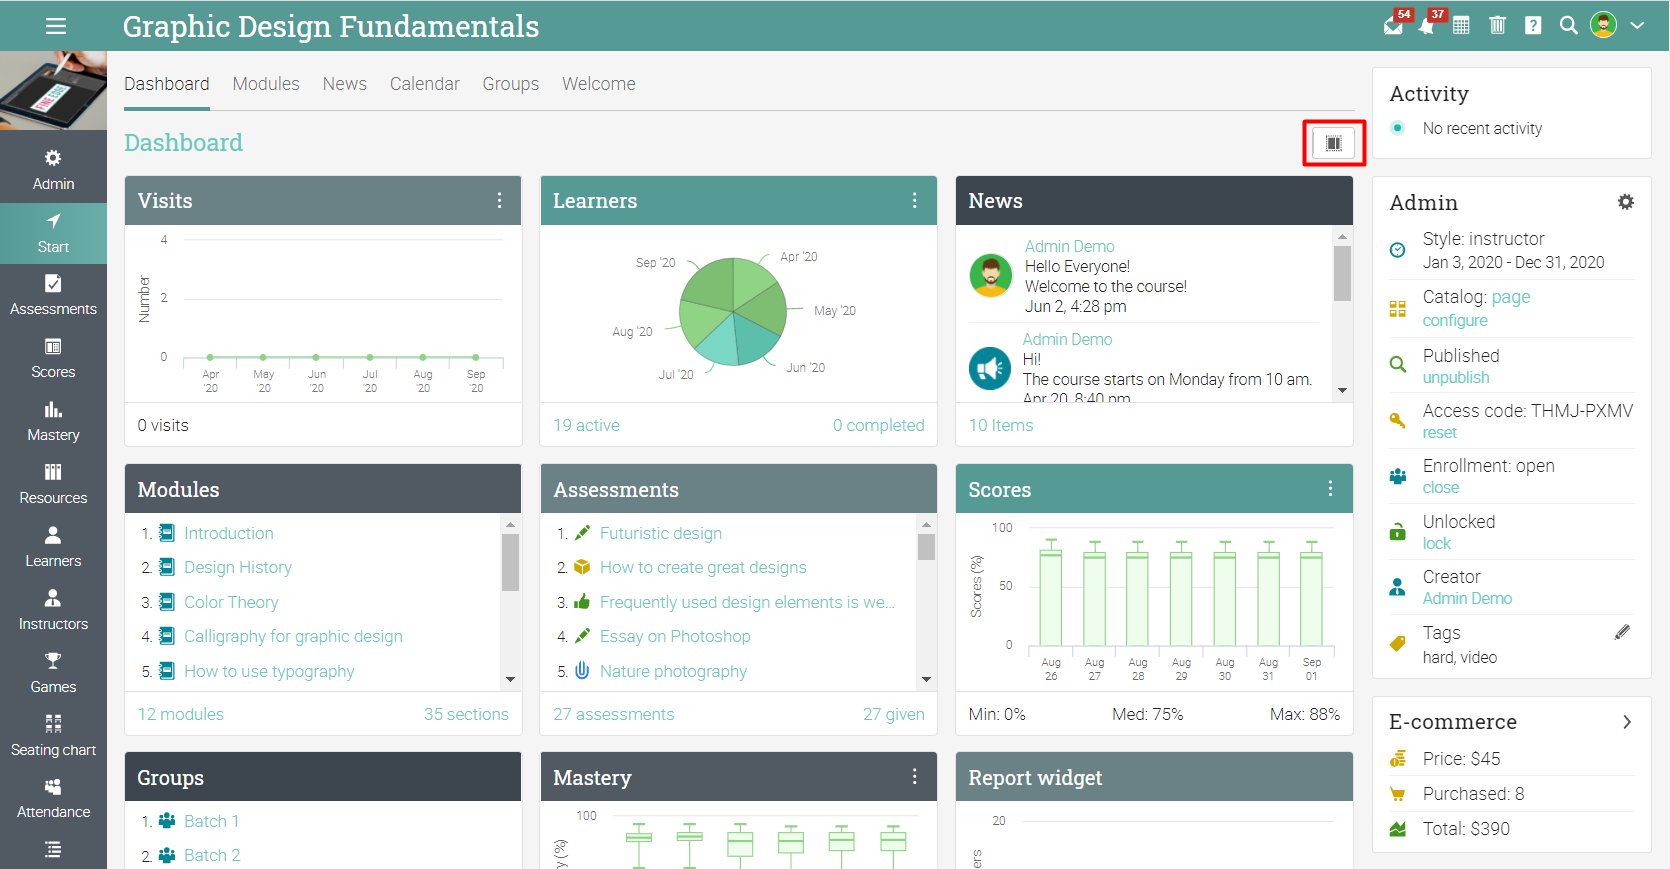The width and height of the screenshot is (1670, 869).
Task: Click the News widget scrollbar down arrow
Action: (x=1342, y=391)
